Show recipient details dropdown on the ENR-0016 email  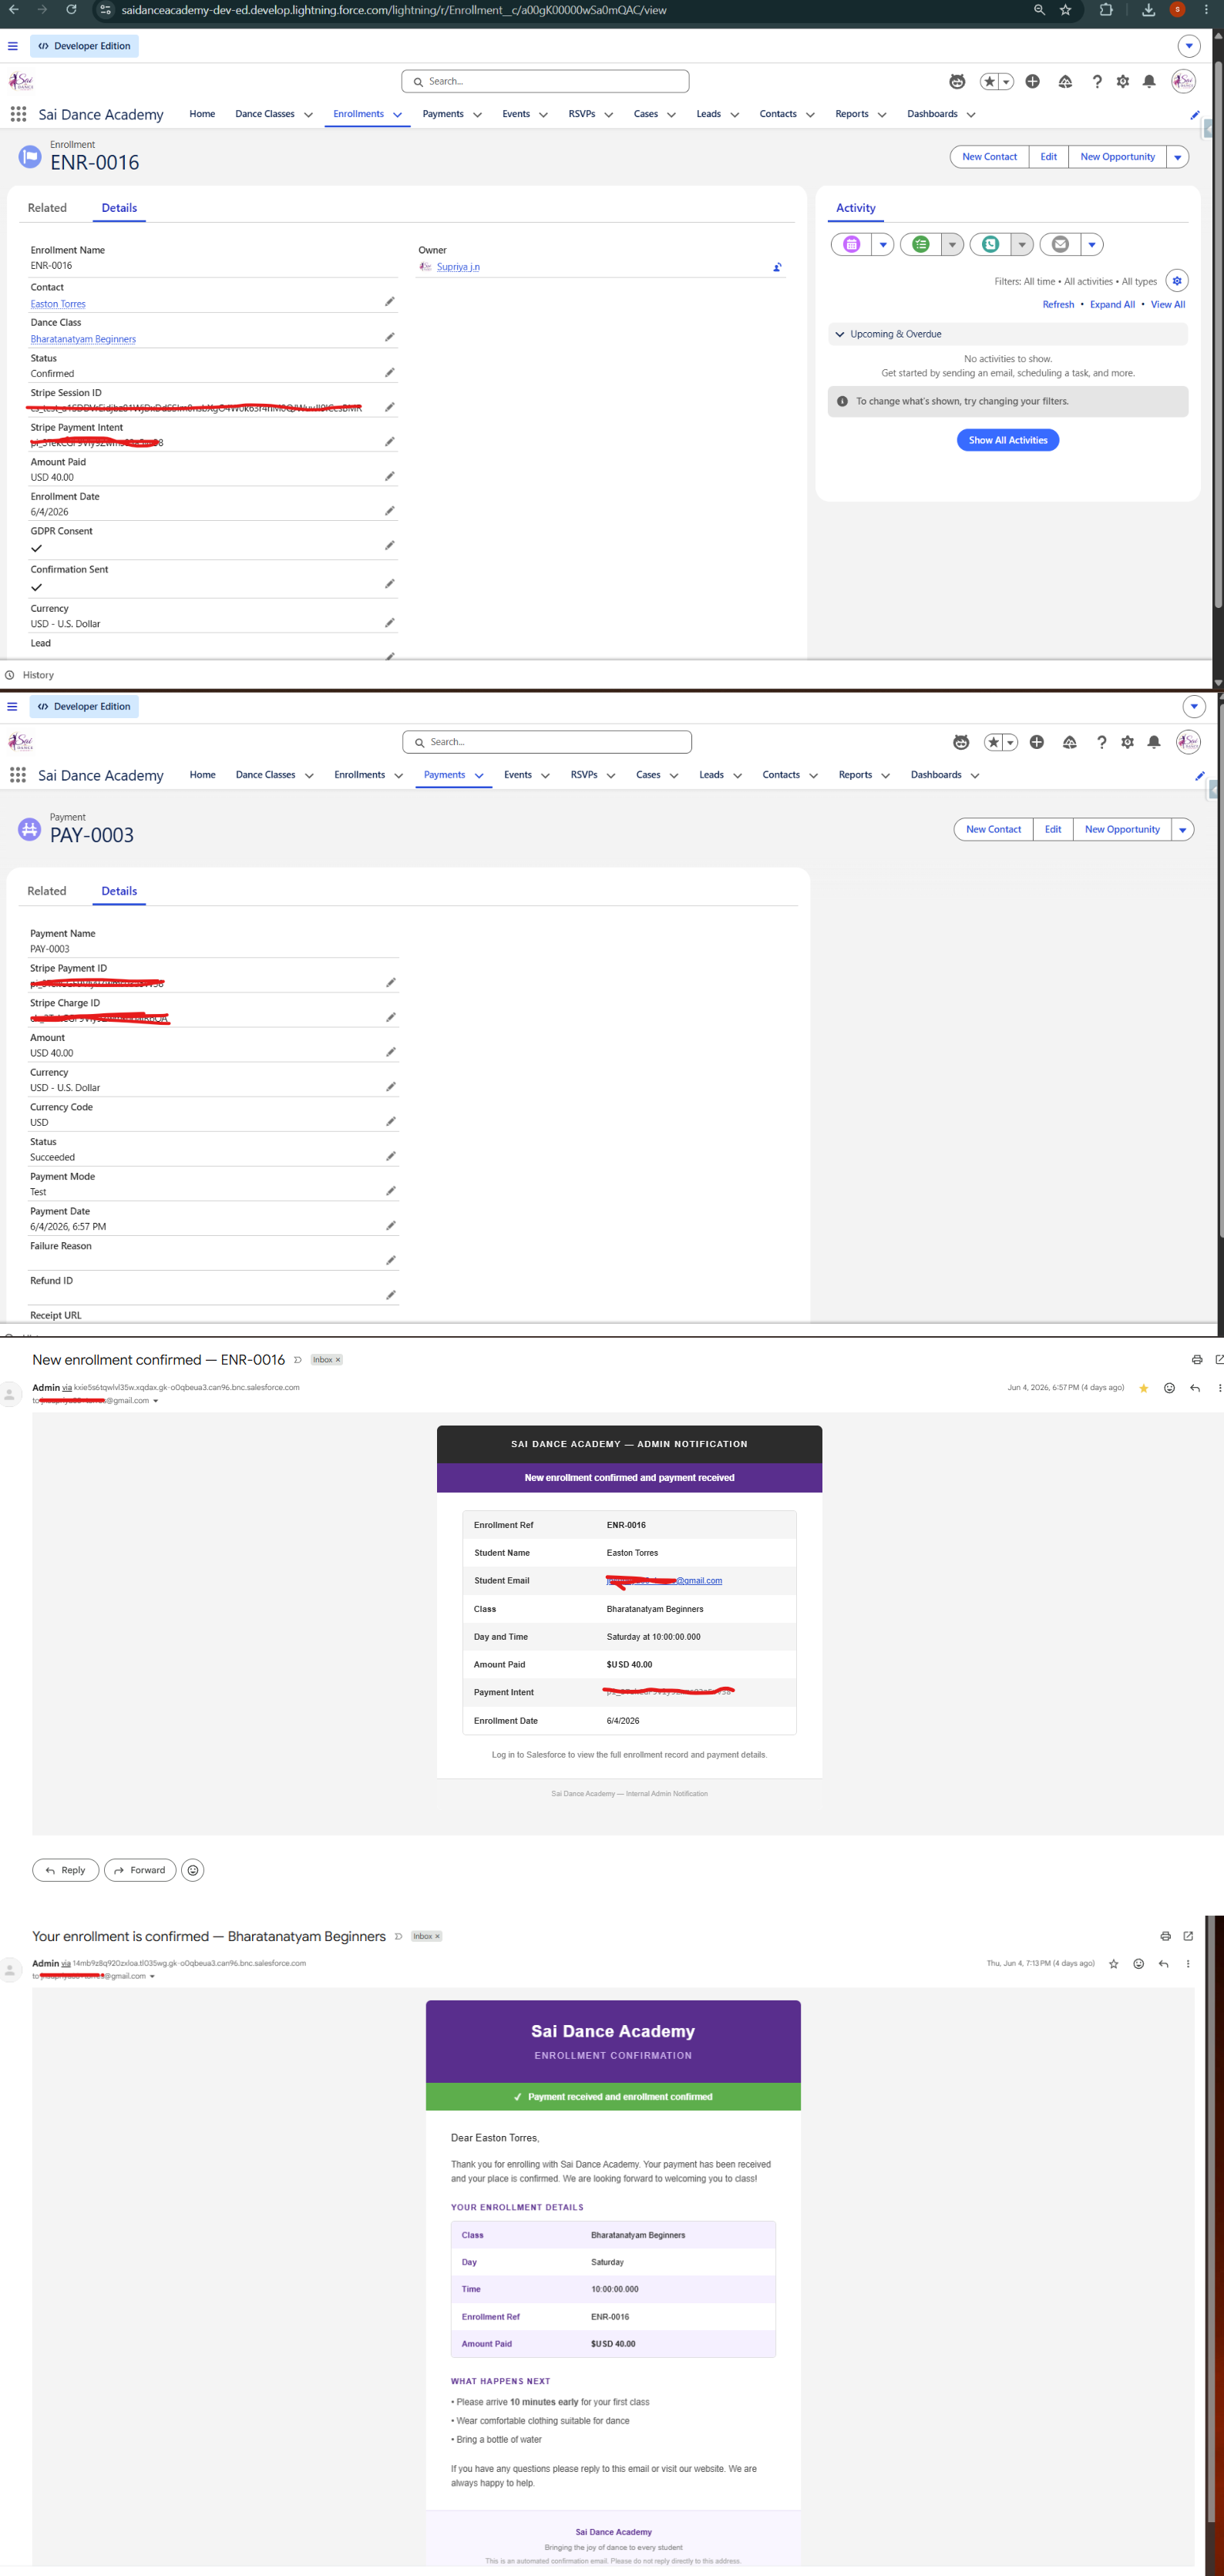[x=155, y=1401]
